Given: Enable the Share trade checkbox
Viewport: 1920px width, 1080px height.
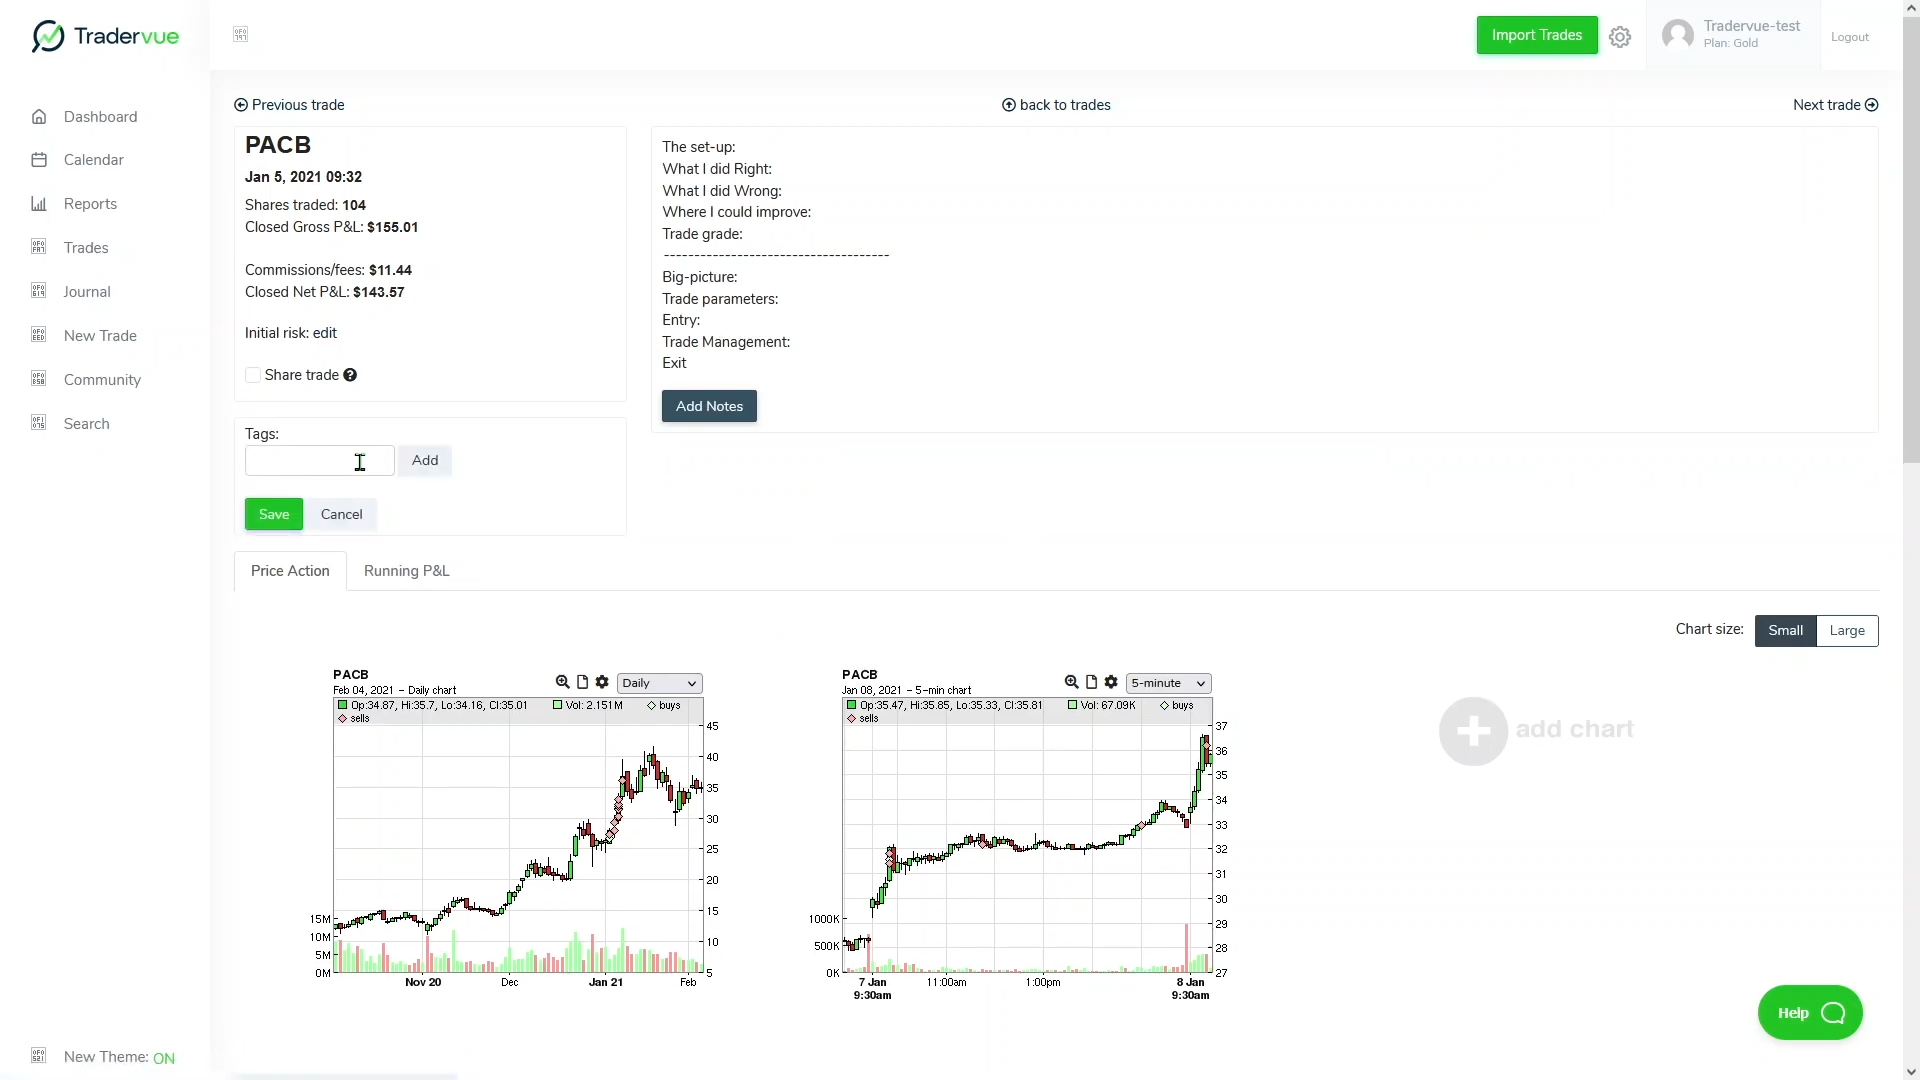Looking at the screenshot, I should click(x=253, y=375).
